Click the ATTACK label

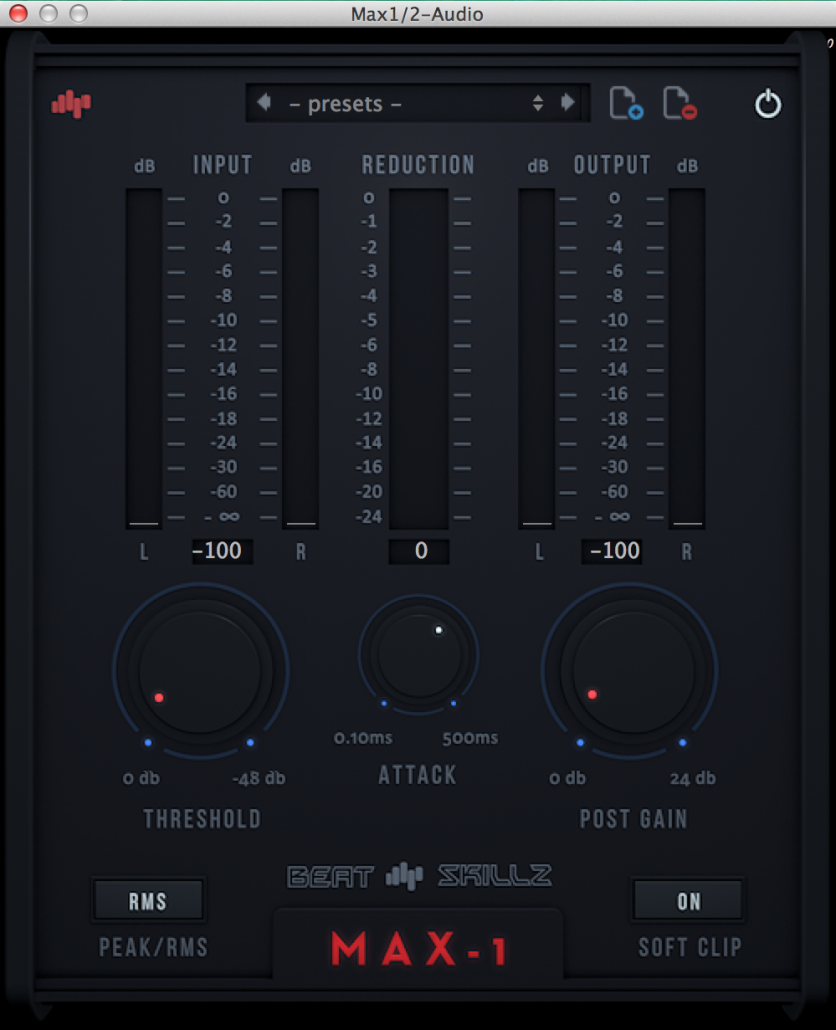(417, 774)
